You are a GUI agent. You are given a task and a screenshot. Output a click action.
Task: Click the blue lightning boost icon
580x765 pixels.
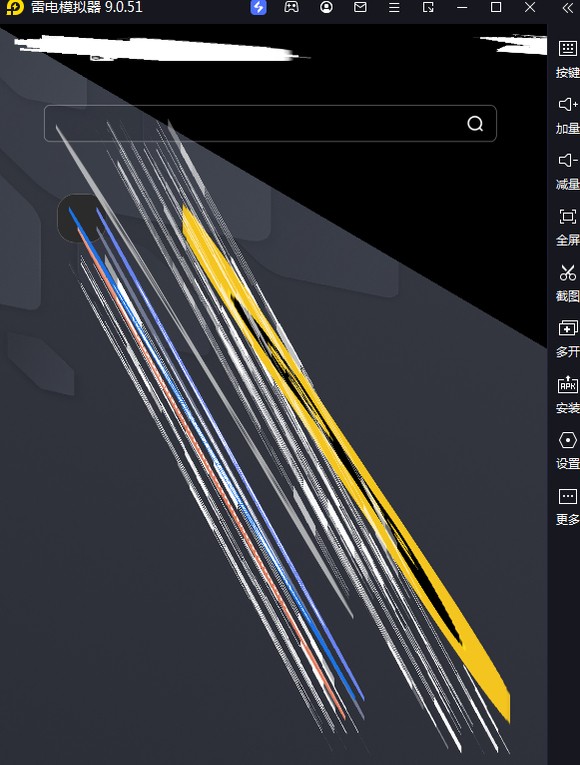point(259,7)
